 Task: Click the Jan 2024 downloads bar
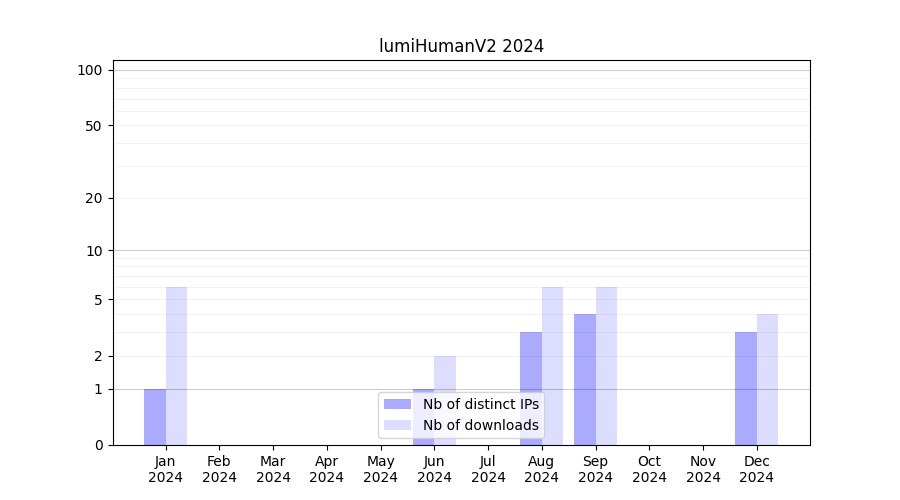176,366
